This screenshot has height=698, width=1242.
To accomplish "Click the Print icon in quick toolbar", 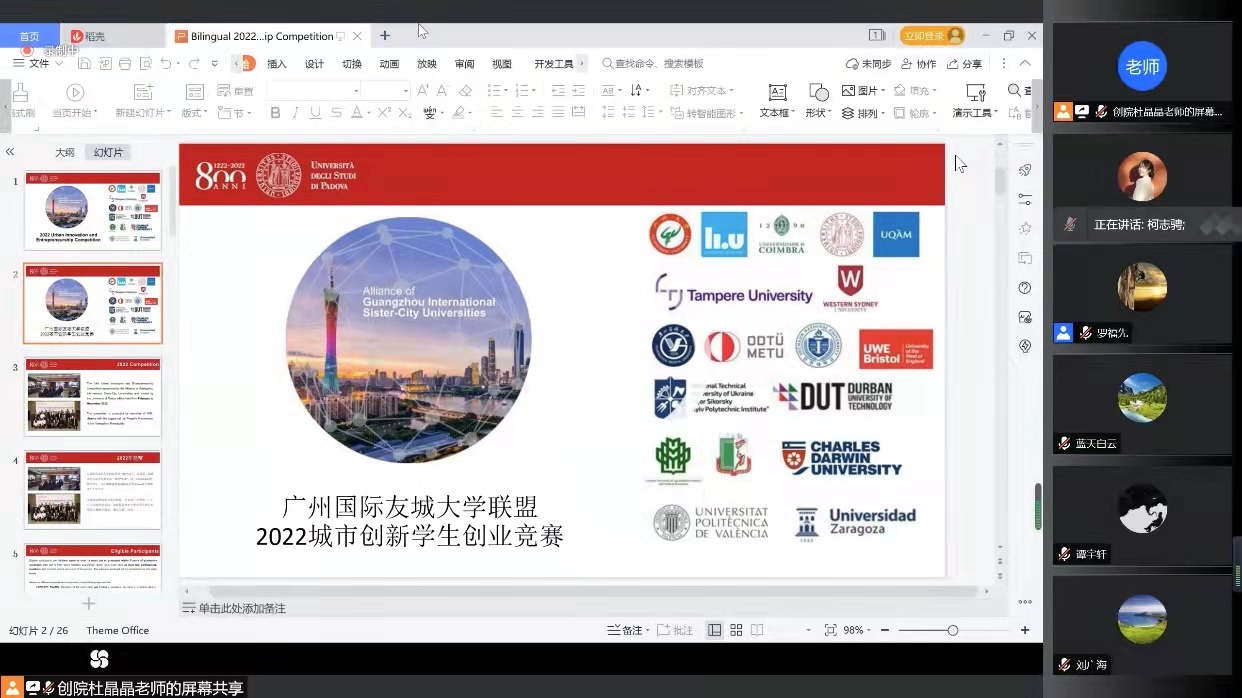I will tap(125, 64).
